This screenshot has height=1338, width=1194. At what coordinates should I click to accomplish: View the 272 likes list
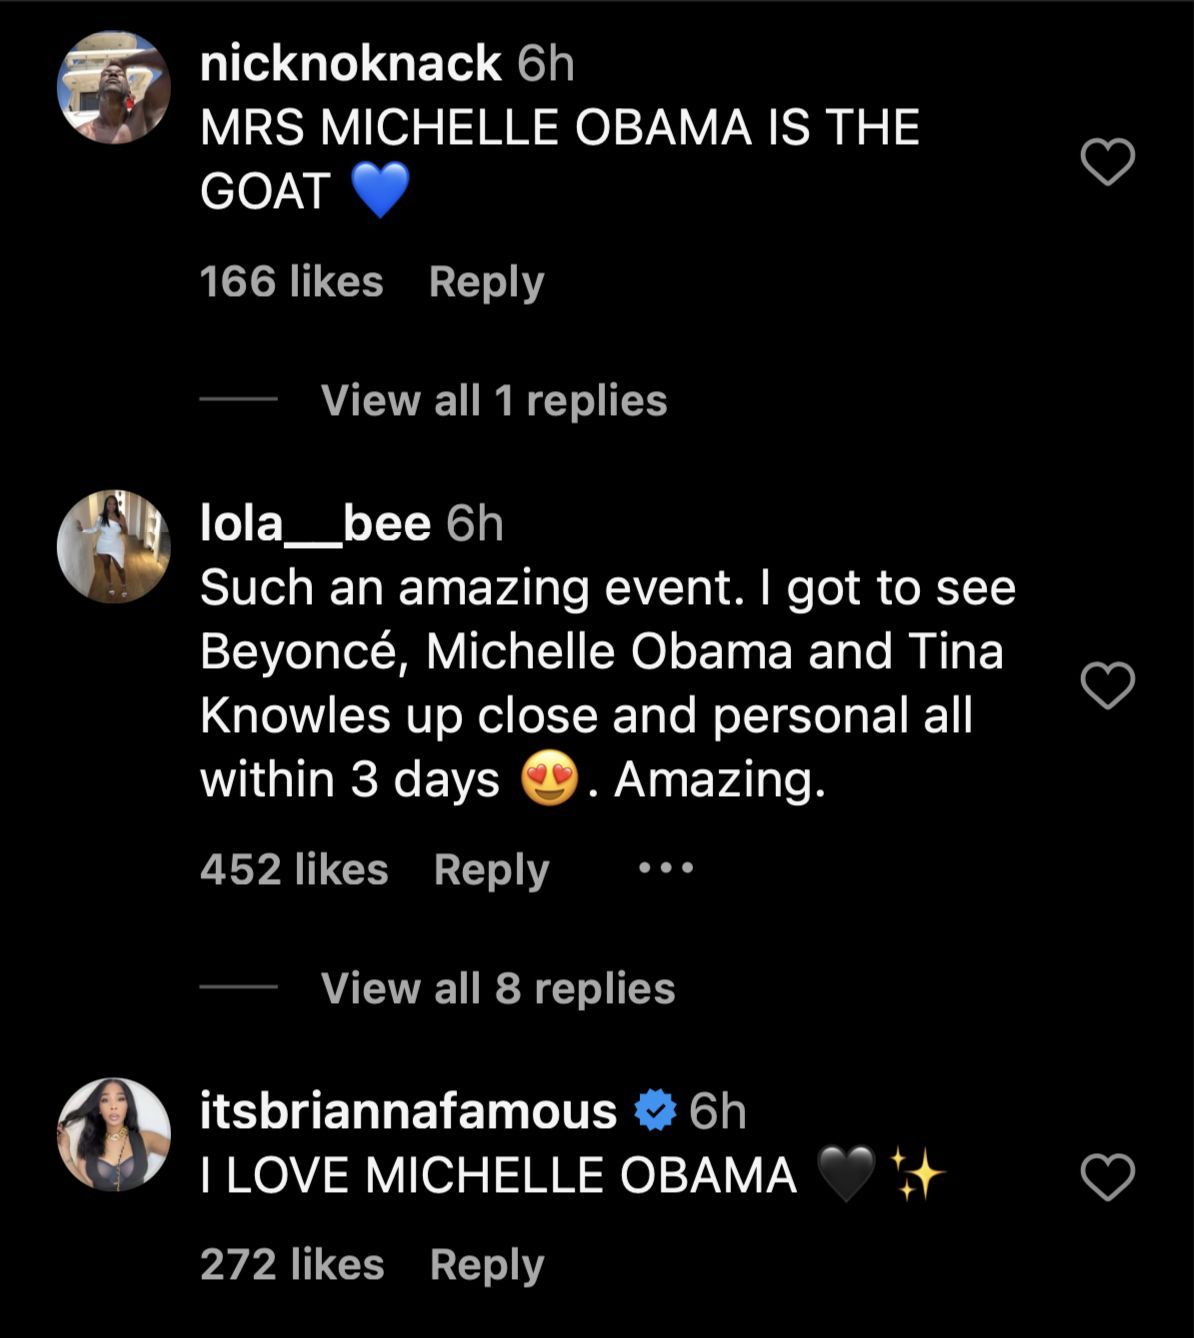coord(292,1264)
